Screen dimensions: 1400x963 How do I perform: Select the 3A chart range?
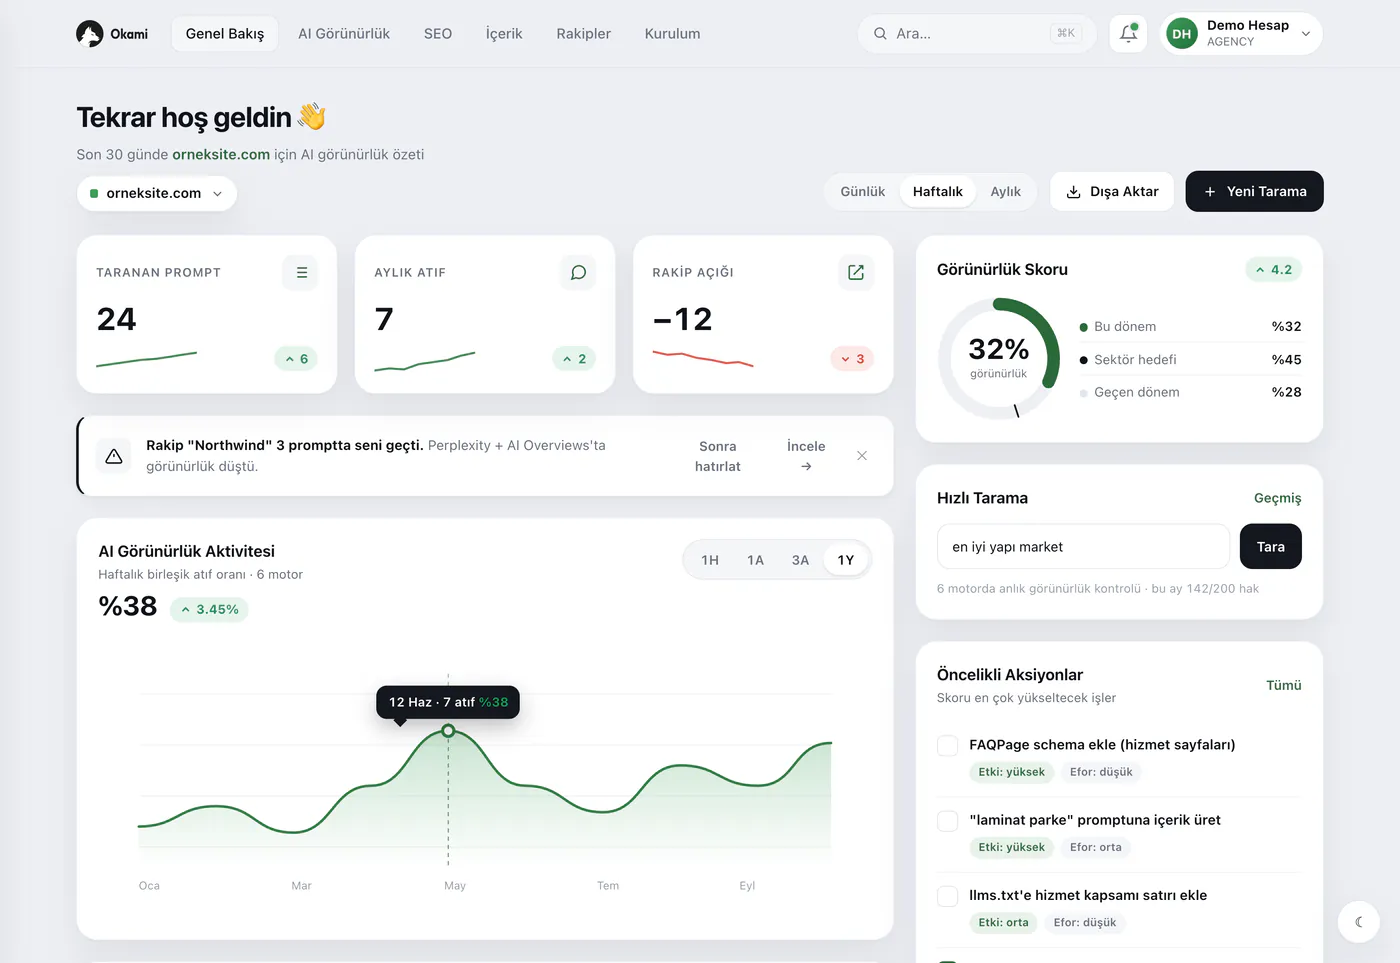[800, 560]
